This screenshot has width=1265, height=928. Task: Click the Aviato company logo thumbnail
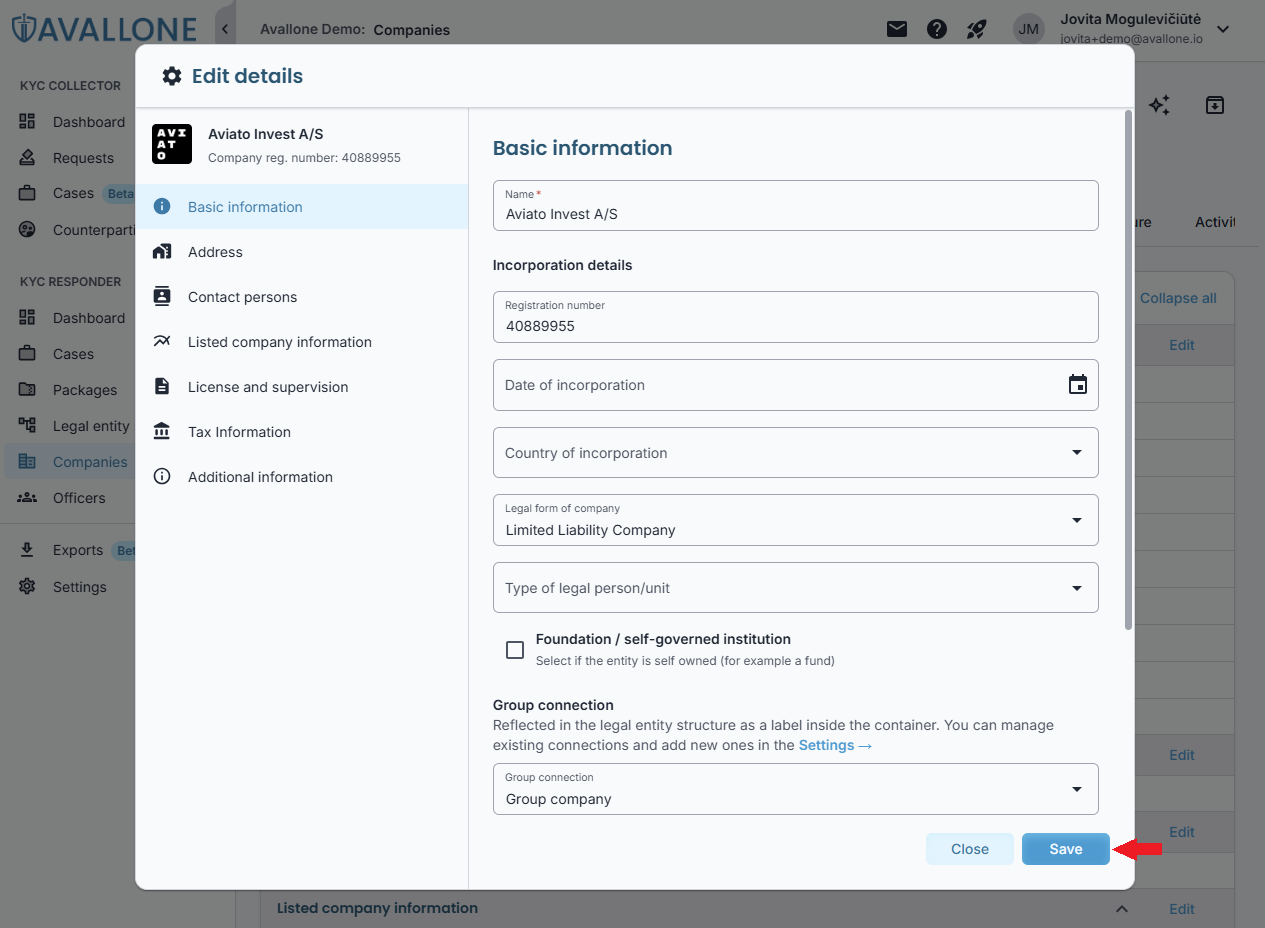(172, 144)
